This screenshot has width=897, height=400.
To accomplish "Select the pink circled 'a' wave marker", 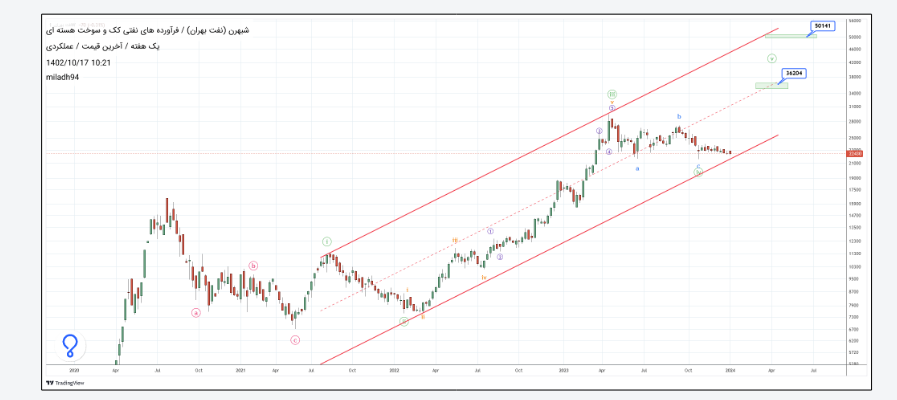I will coord(196,312).
